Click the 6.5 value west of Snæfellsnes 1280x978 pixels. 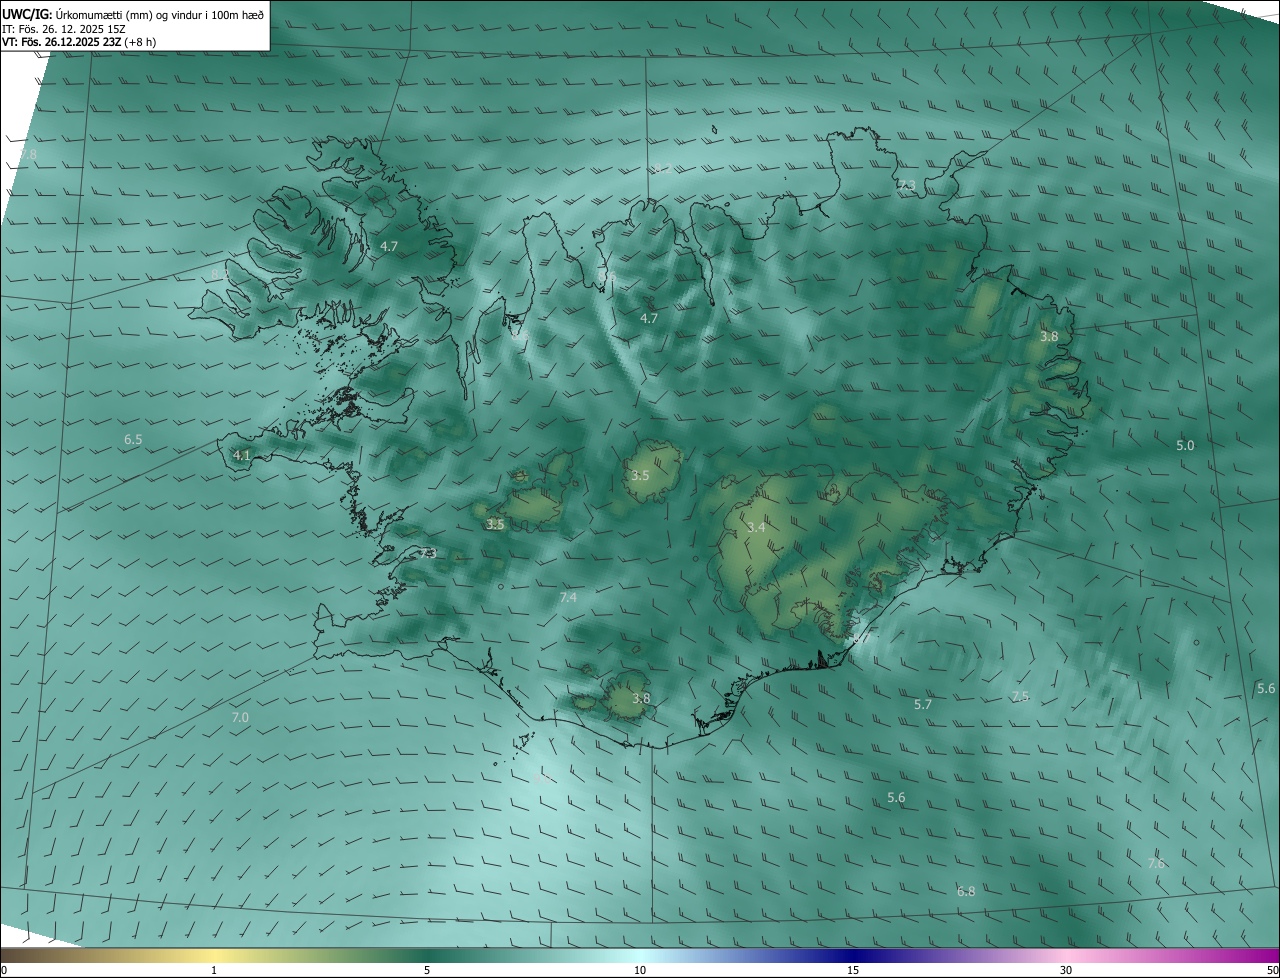point(133,440)
